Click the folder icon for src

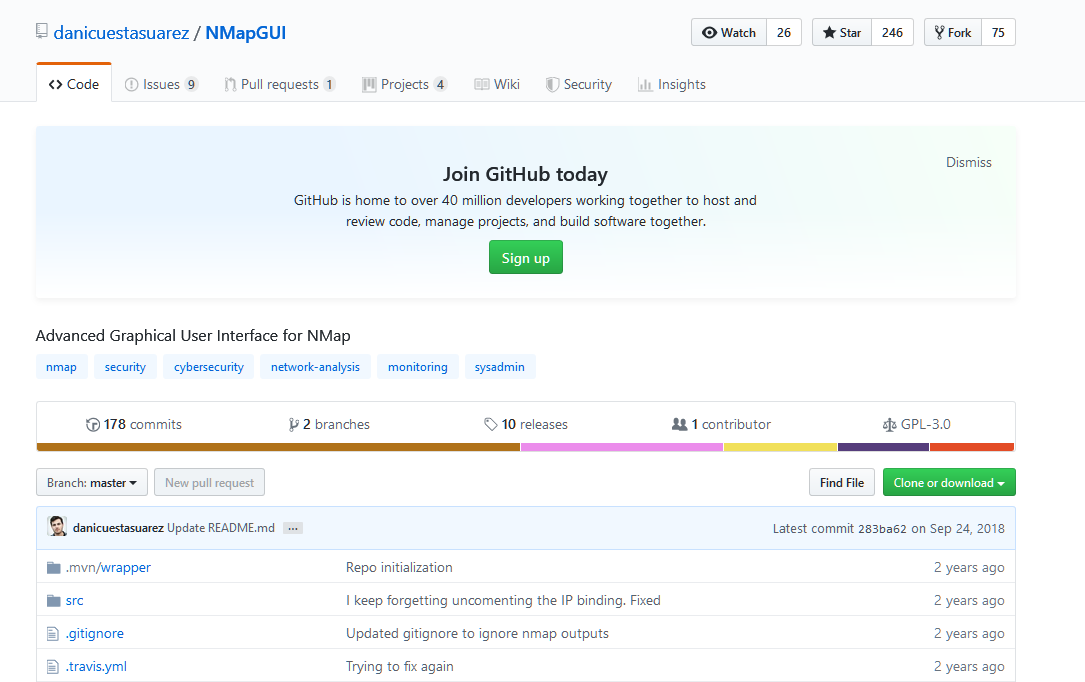pyautogui.click(x=53, y=600)
